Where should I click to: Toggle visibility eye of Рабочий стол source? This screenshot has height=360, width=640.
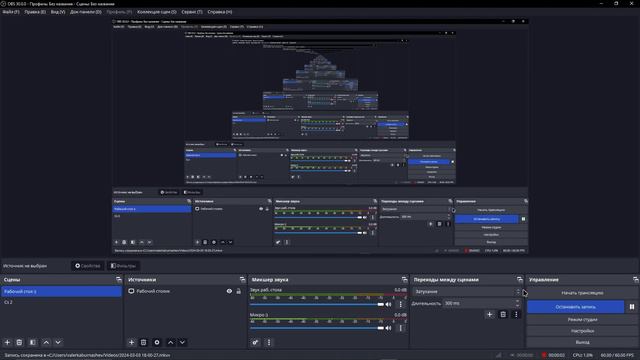point(229,291)
